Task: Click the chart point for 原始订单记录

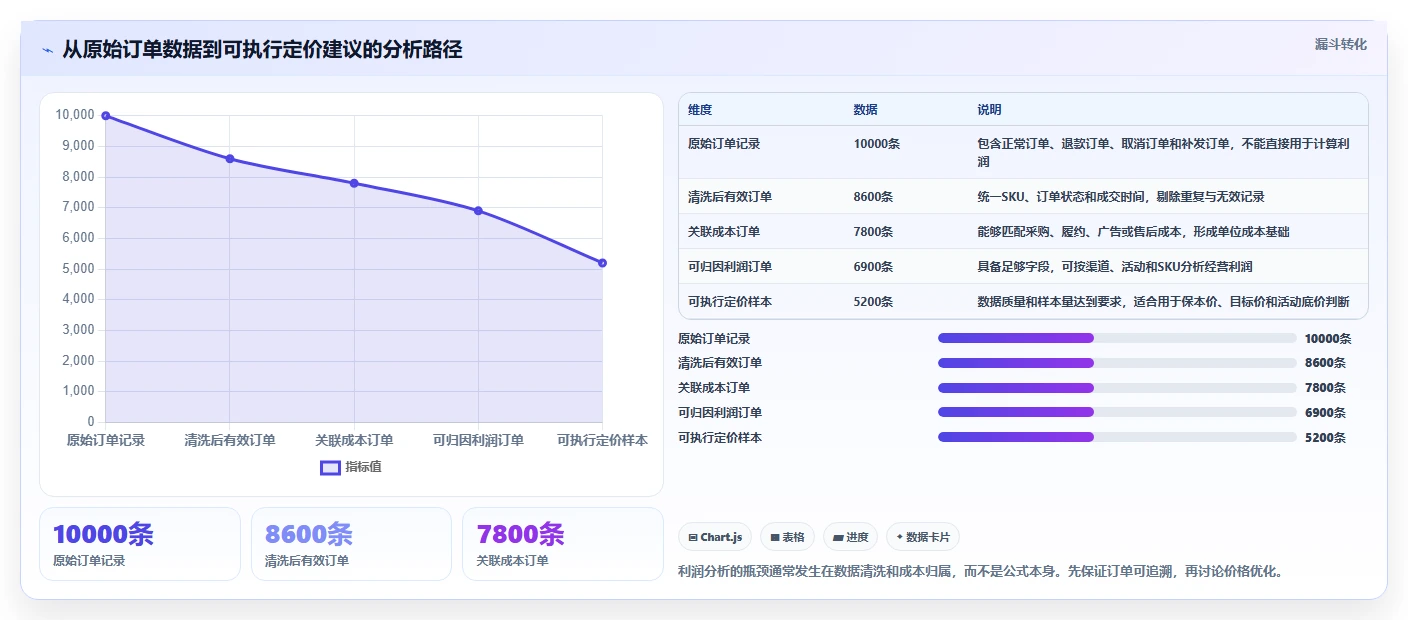Action: click(105, 116)
